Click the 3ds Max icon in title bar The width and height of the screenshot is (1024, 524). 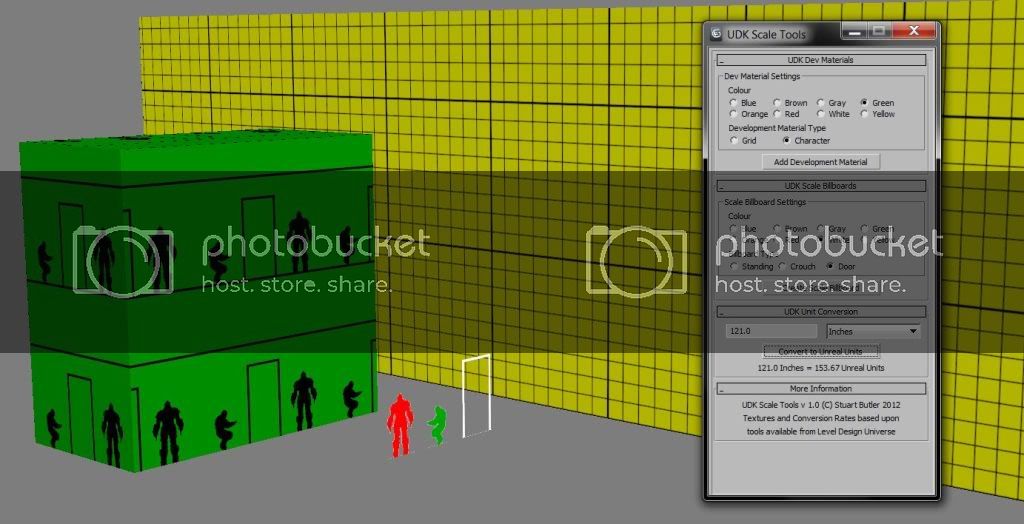[x=717, y=35]
